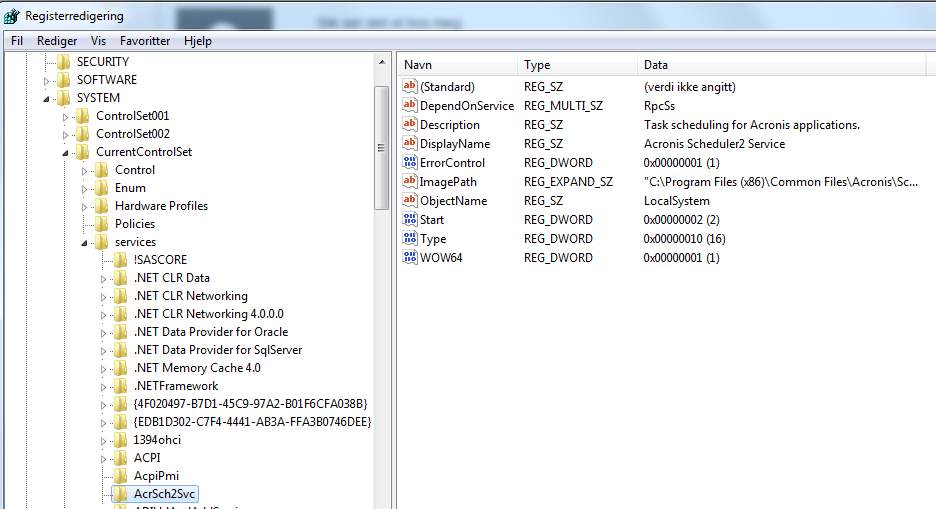The height and width of the screenshot is (509, 936).
Task: Expand the Control key
Action: coord(84,171)
